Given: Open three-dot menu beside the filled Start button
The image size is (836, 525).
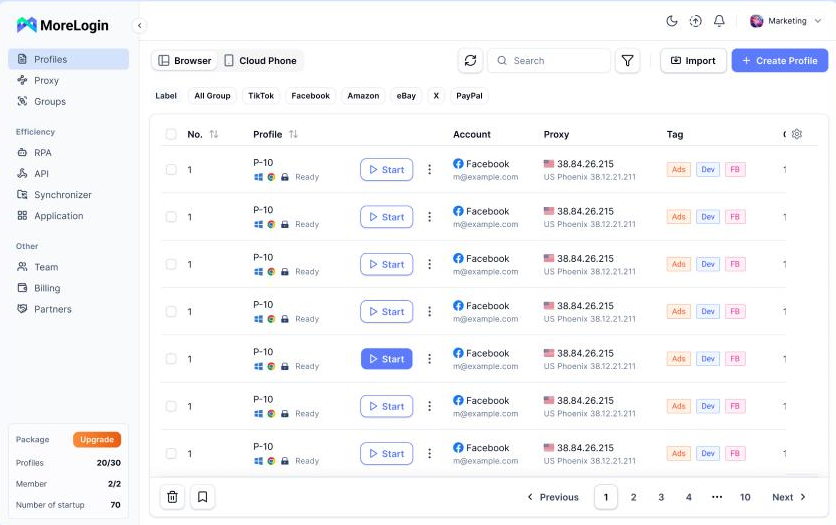Looking at the screenshot, I should 429,359.
